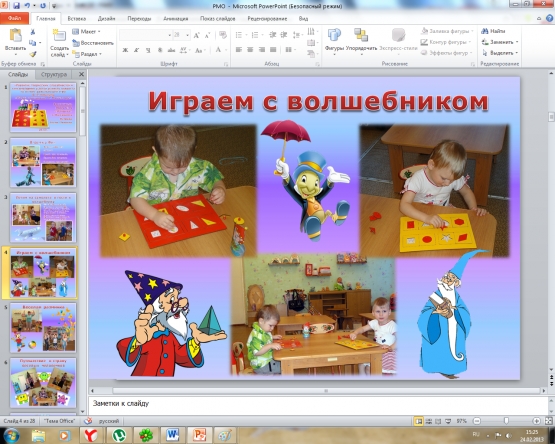
Task: Open the Shape Fill (Заливка фигуры) dropdown
Action: 447,31
